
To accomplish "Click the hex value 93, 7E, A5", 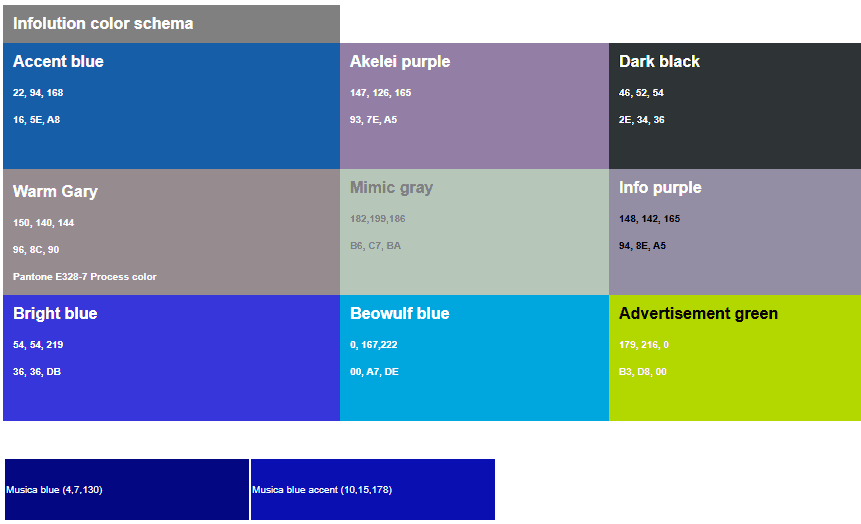I will pyautogui.click(x=373, y=120).
